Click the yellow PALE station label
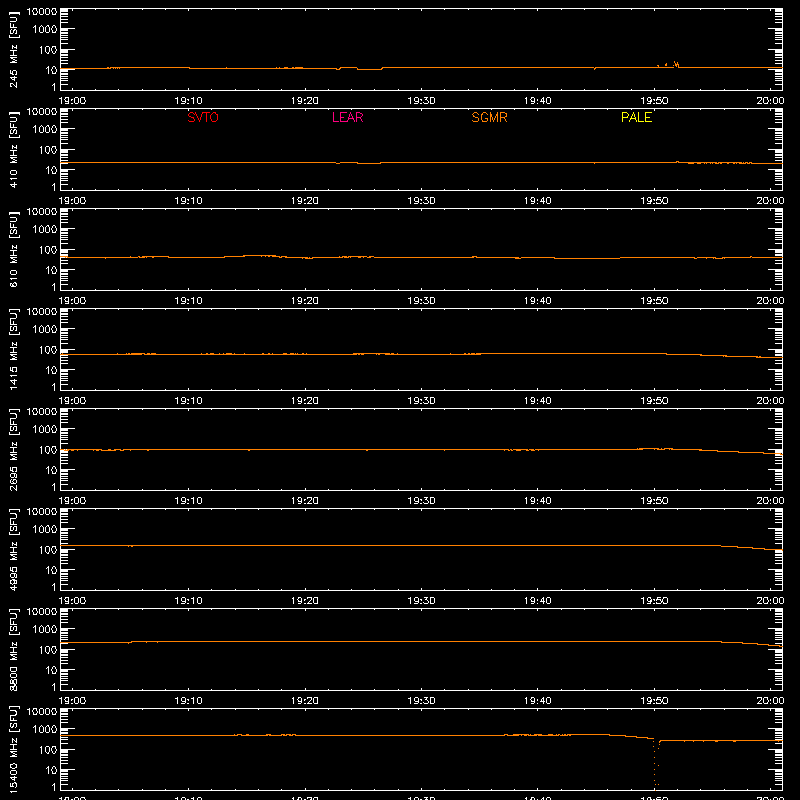The height and width of the screenshot is (800, 800). (636, 117)
